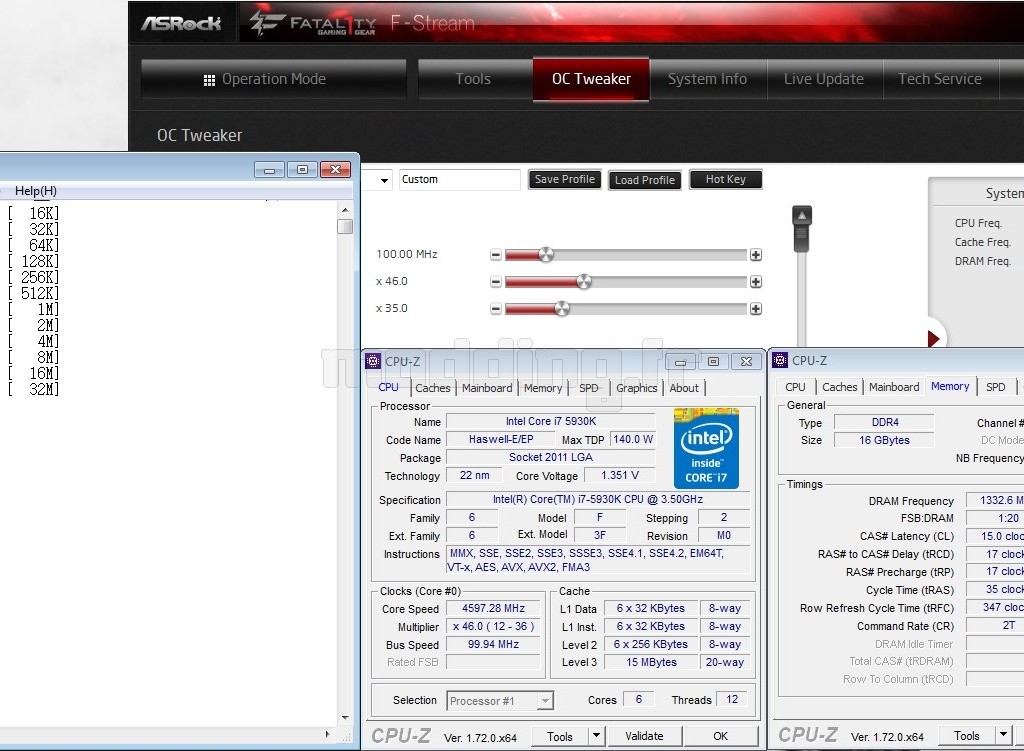Click the memory Type value DDR4

885,423
